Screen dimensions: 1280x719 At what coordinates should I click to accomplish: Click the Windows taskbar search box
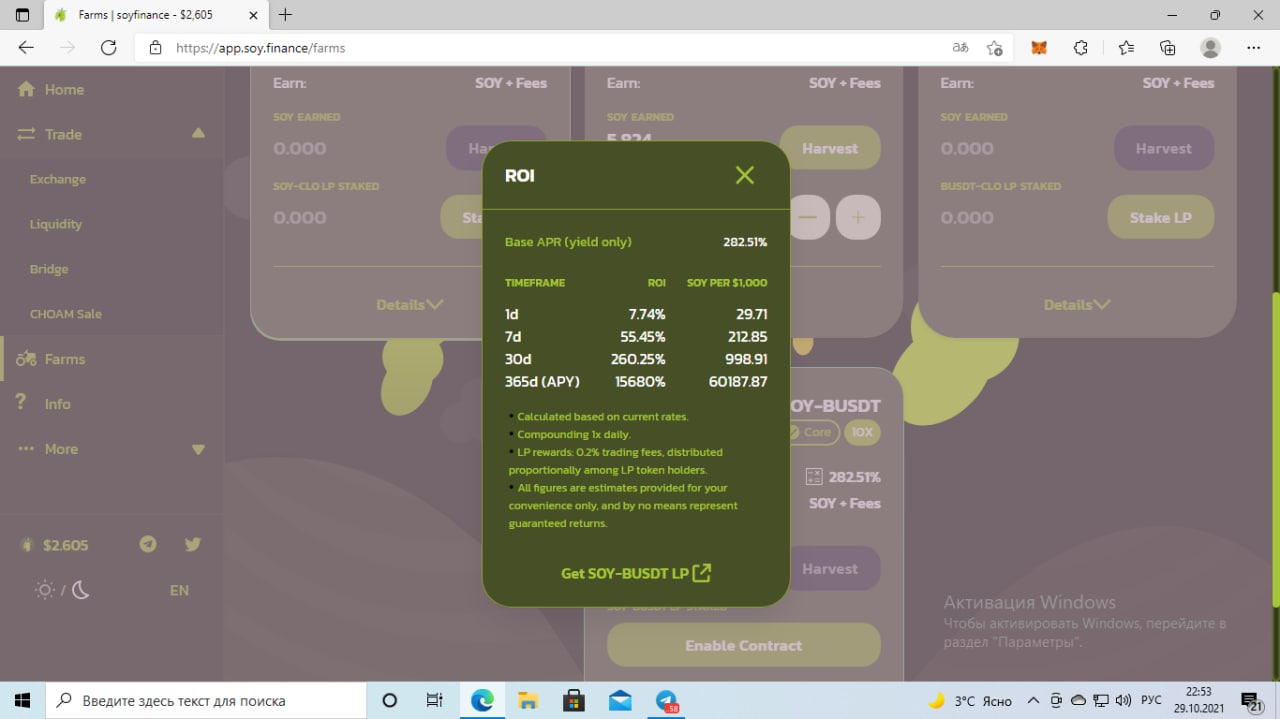pos(208,700)
